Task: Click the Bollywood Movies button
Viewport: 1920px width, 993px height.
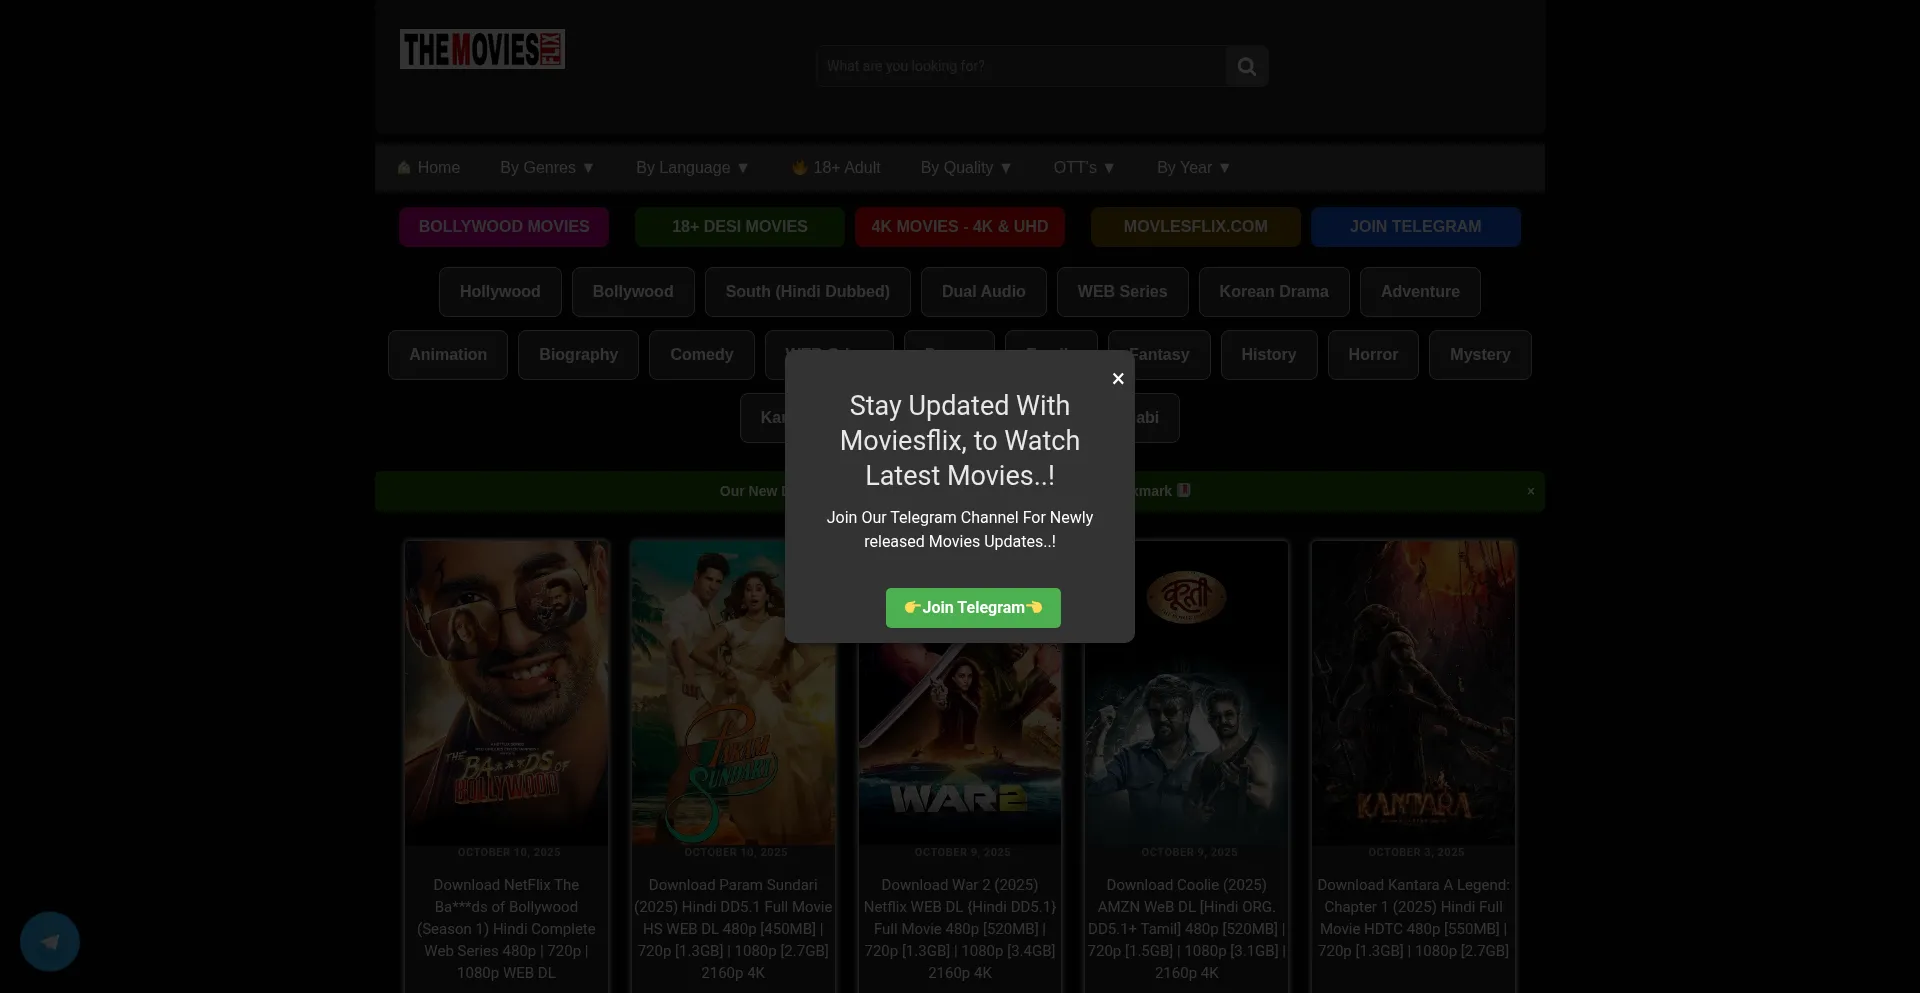Action: click(x=504, y=227)
